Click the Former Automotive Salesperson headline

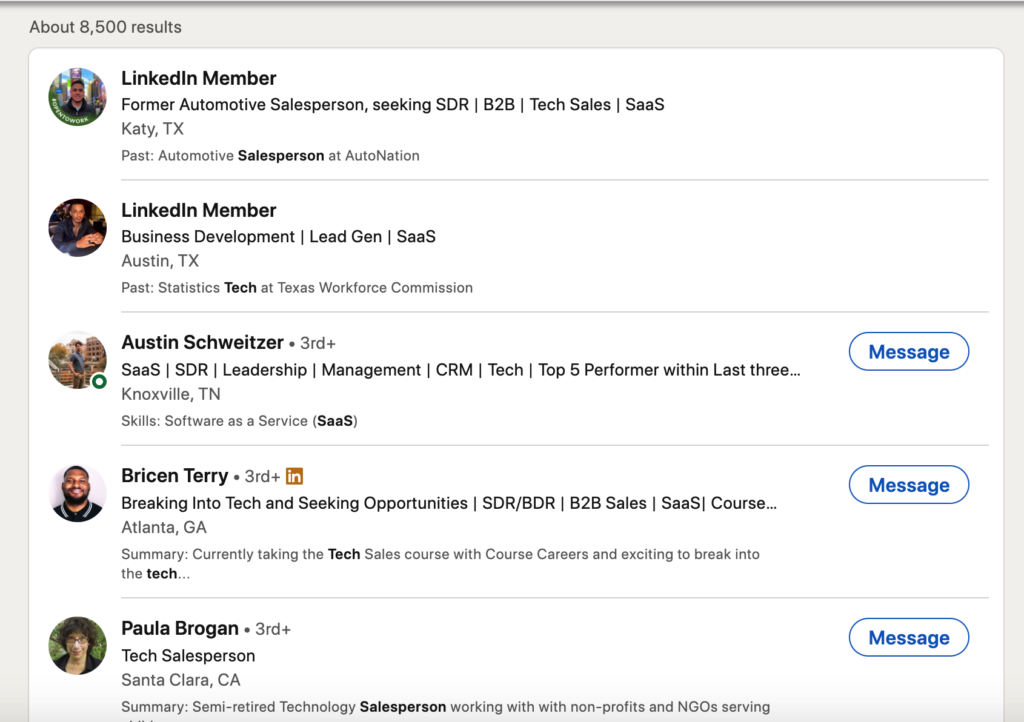point(392,105)
